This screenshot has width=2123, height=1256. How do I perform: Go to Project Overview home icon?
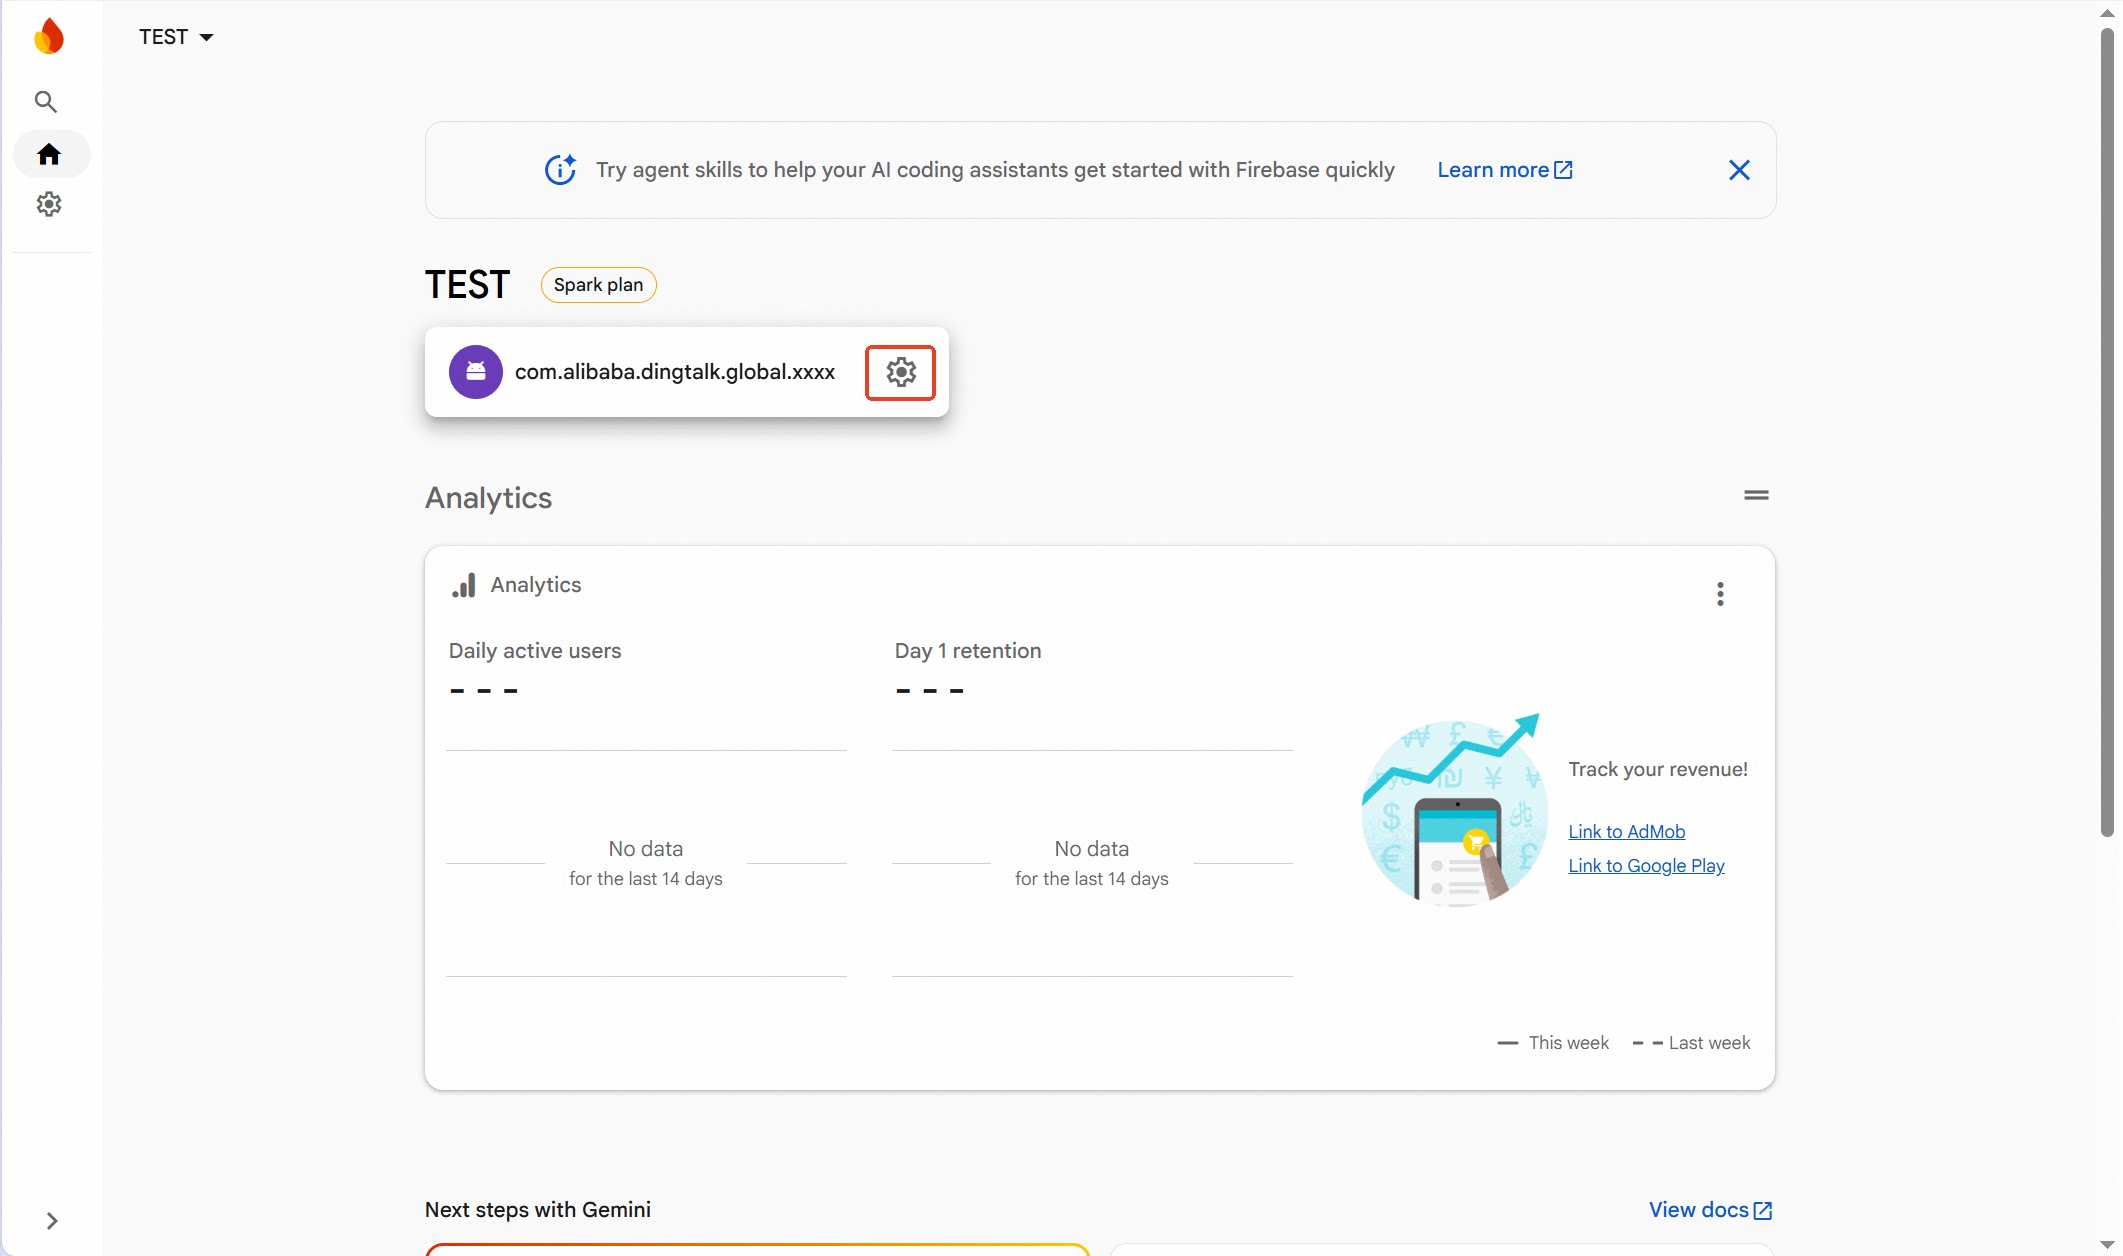click(49, 154)
